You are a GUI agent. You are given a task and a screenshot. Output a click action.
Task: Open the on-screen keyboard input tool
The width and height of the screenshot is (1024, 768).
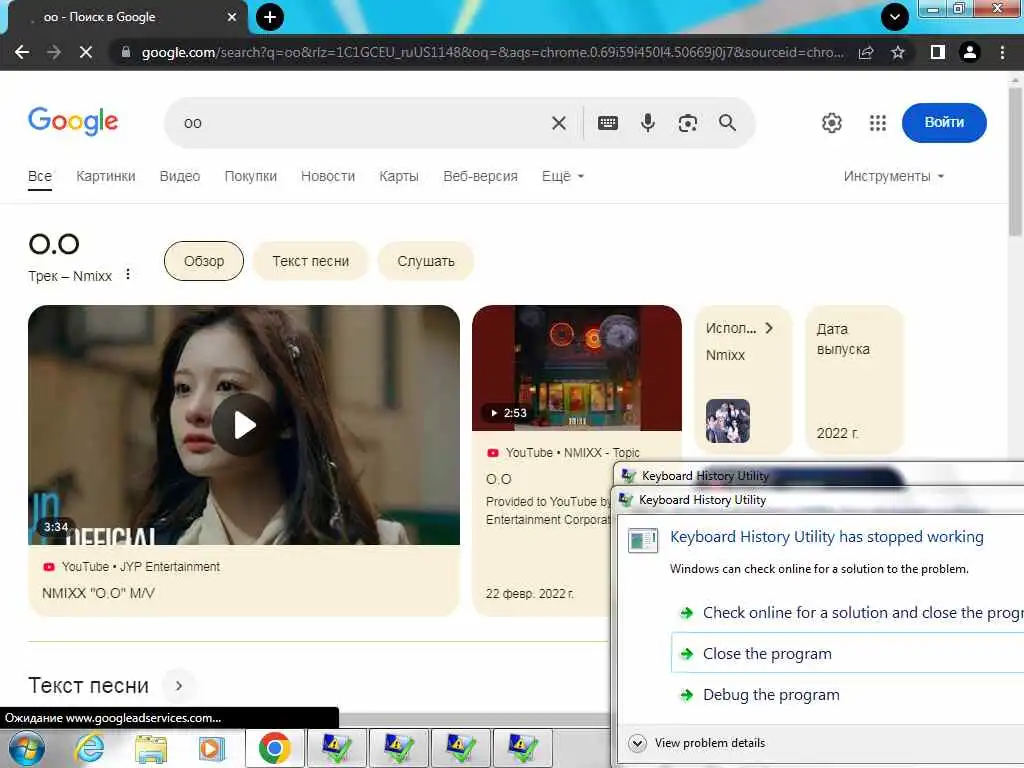click(x=608, y=123)
